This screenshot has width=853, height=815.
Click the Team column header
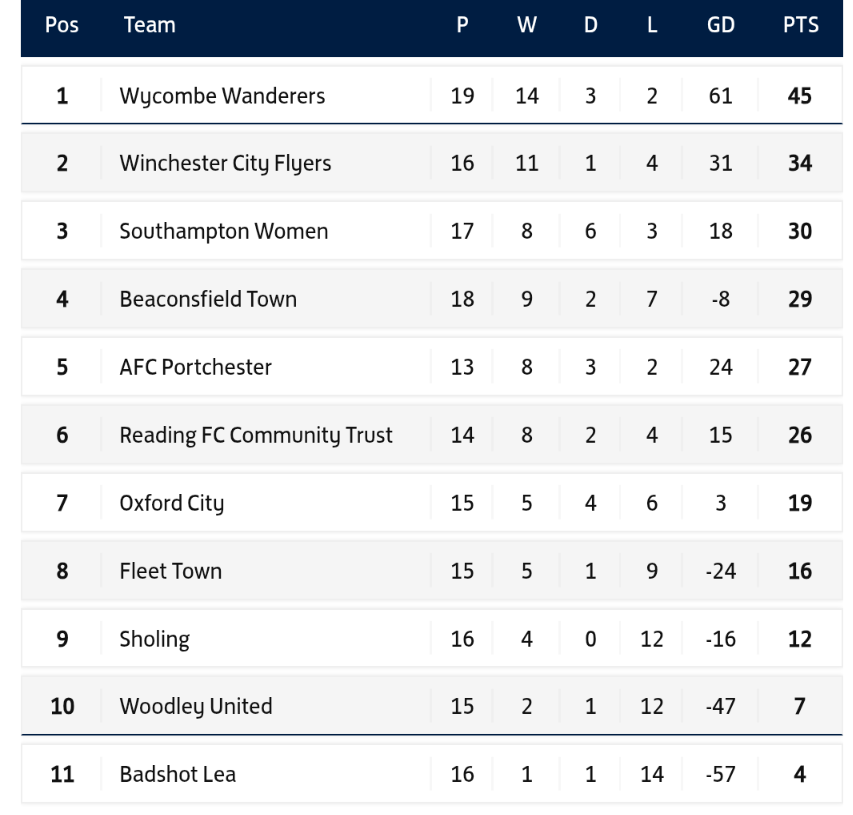(149, 26)
